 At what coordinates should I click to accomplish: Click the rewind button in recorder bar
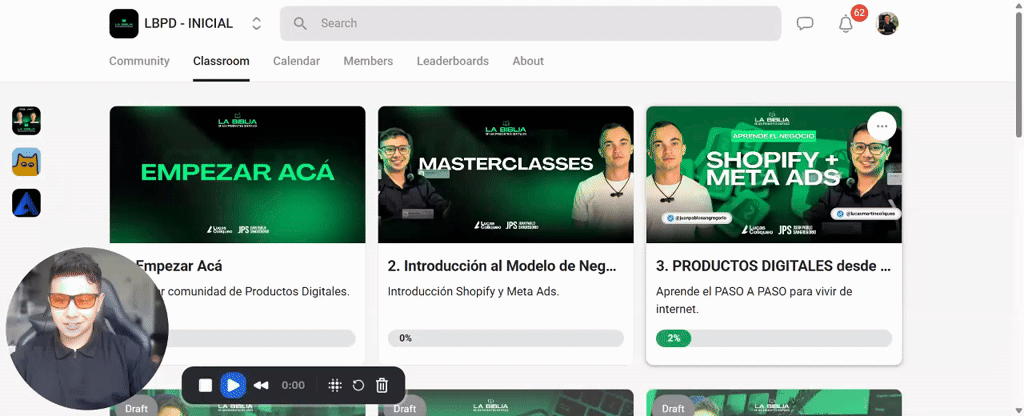point(261,385)
